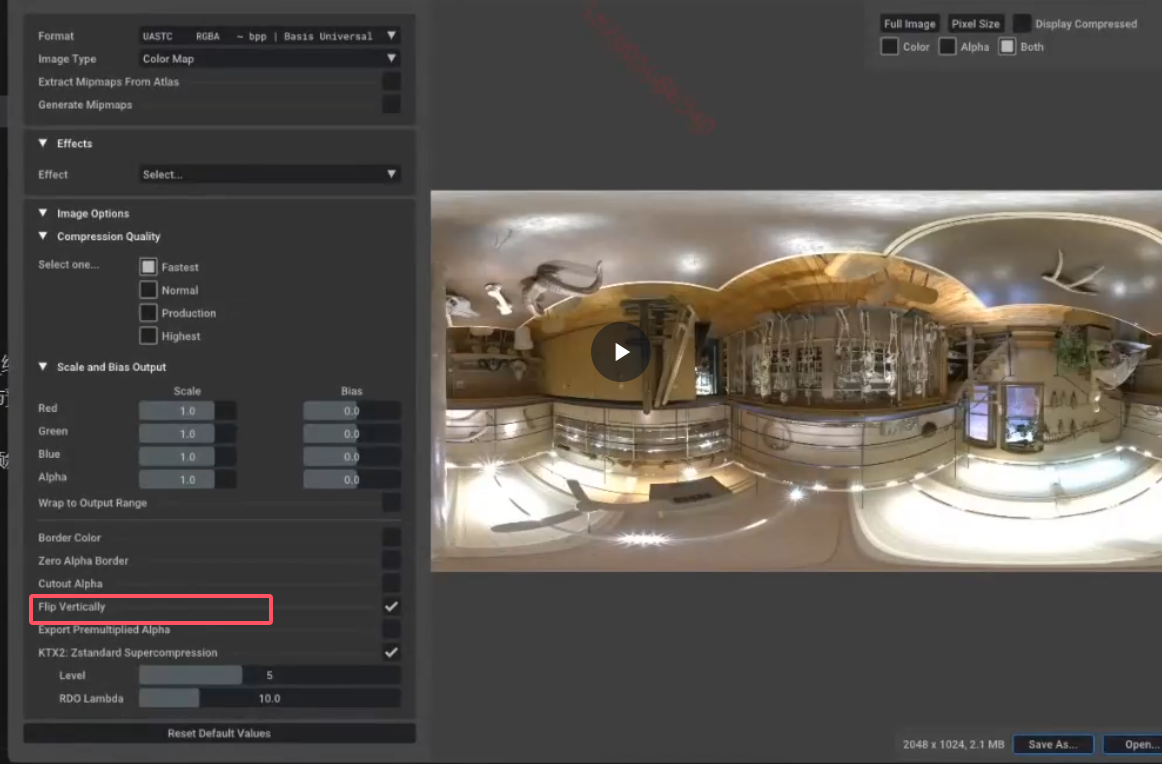Click the play button on preview image
Image resolution: width=1162 pixels, height=764 pixels.
click(x=621, y=352)
